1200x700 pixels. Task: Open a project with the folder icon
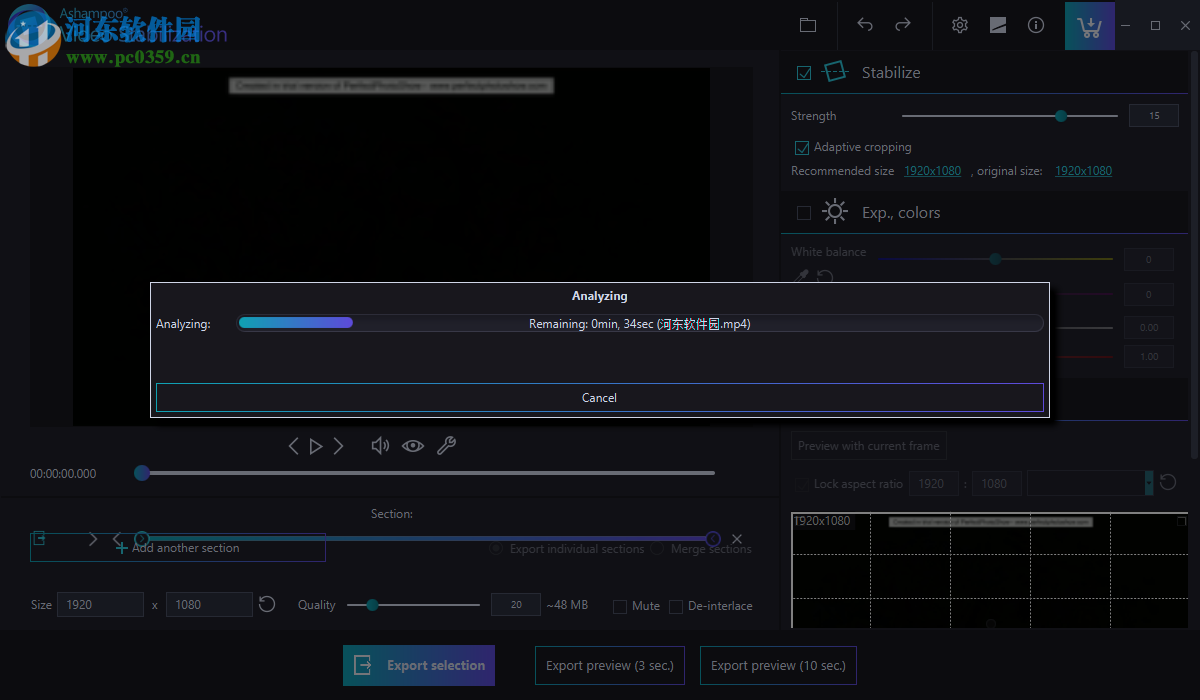pyautogui.click(x=808, y=25)
